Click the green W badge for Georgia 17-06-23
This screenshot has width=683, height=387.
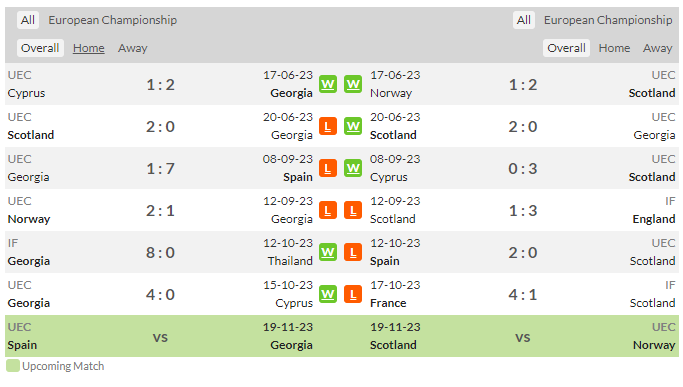point(328,84)
